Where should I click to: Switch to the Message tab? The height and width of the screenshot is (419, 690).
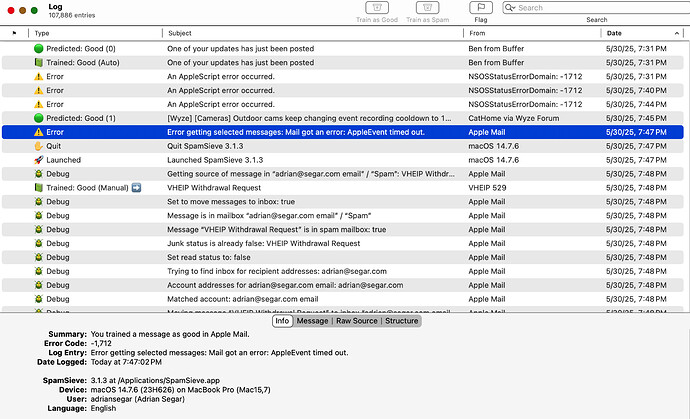pyautogui.click(x=312, y=321)
